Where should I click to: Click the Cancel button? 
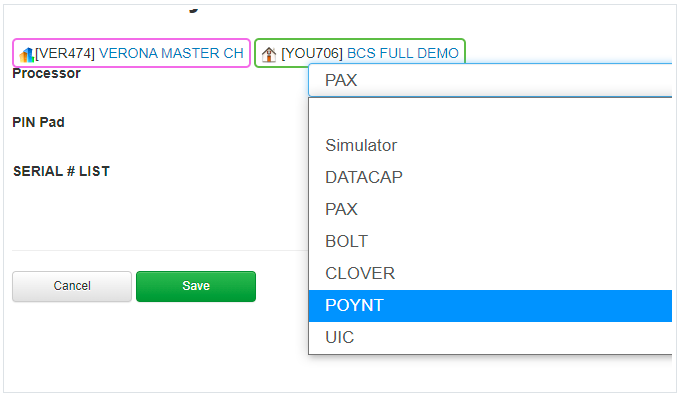tap(72, 286)
